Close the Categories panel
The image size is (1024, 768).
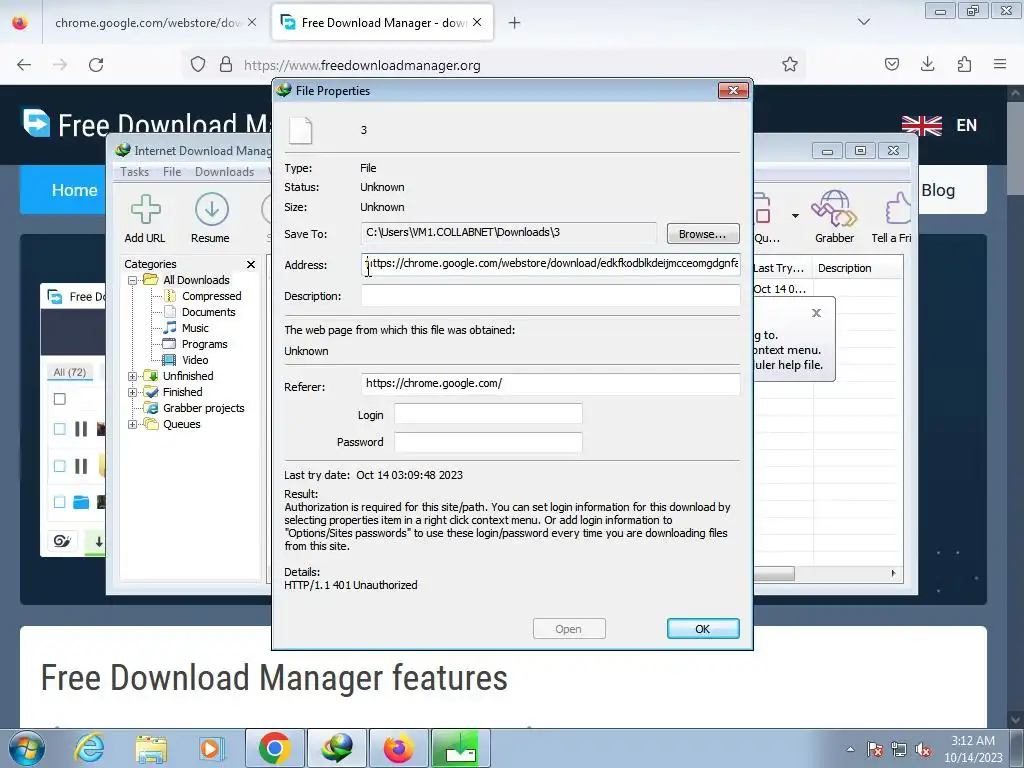coord(251,264)
